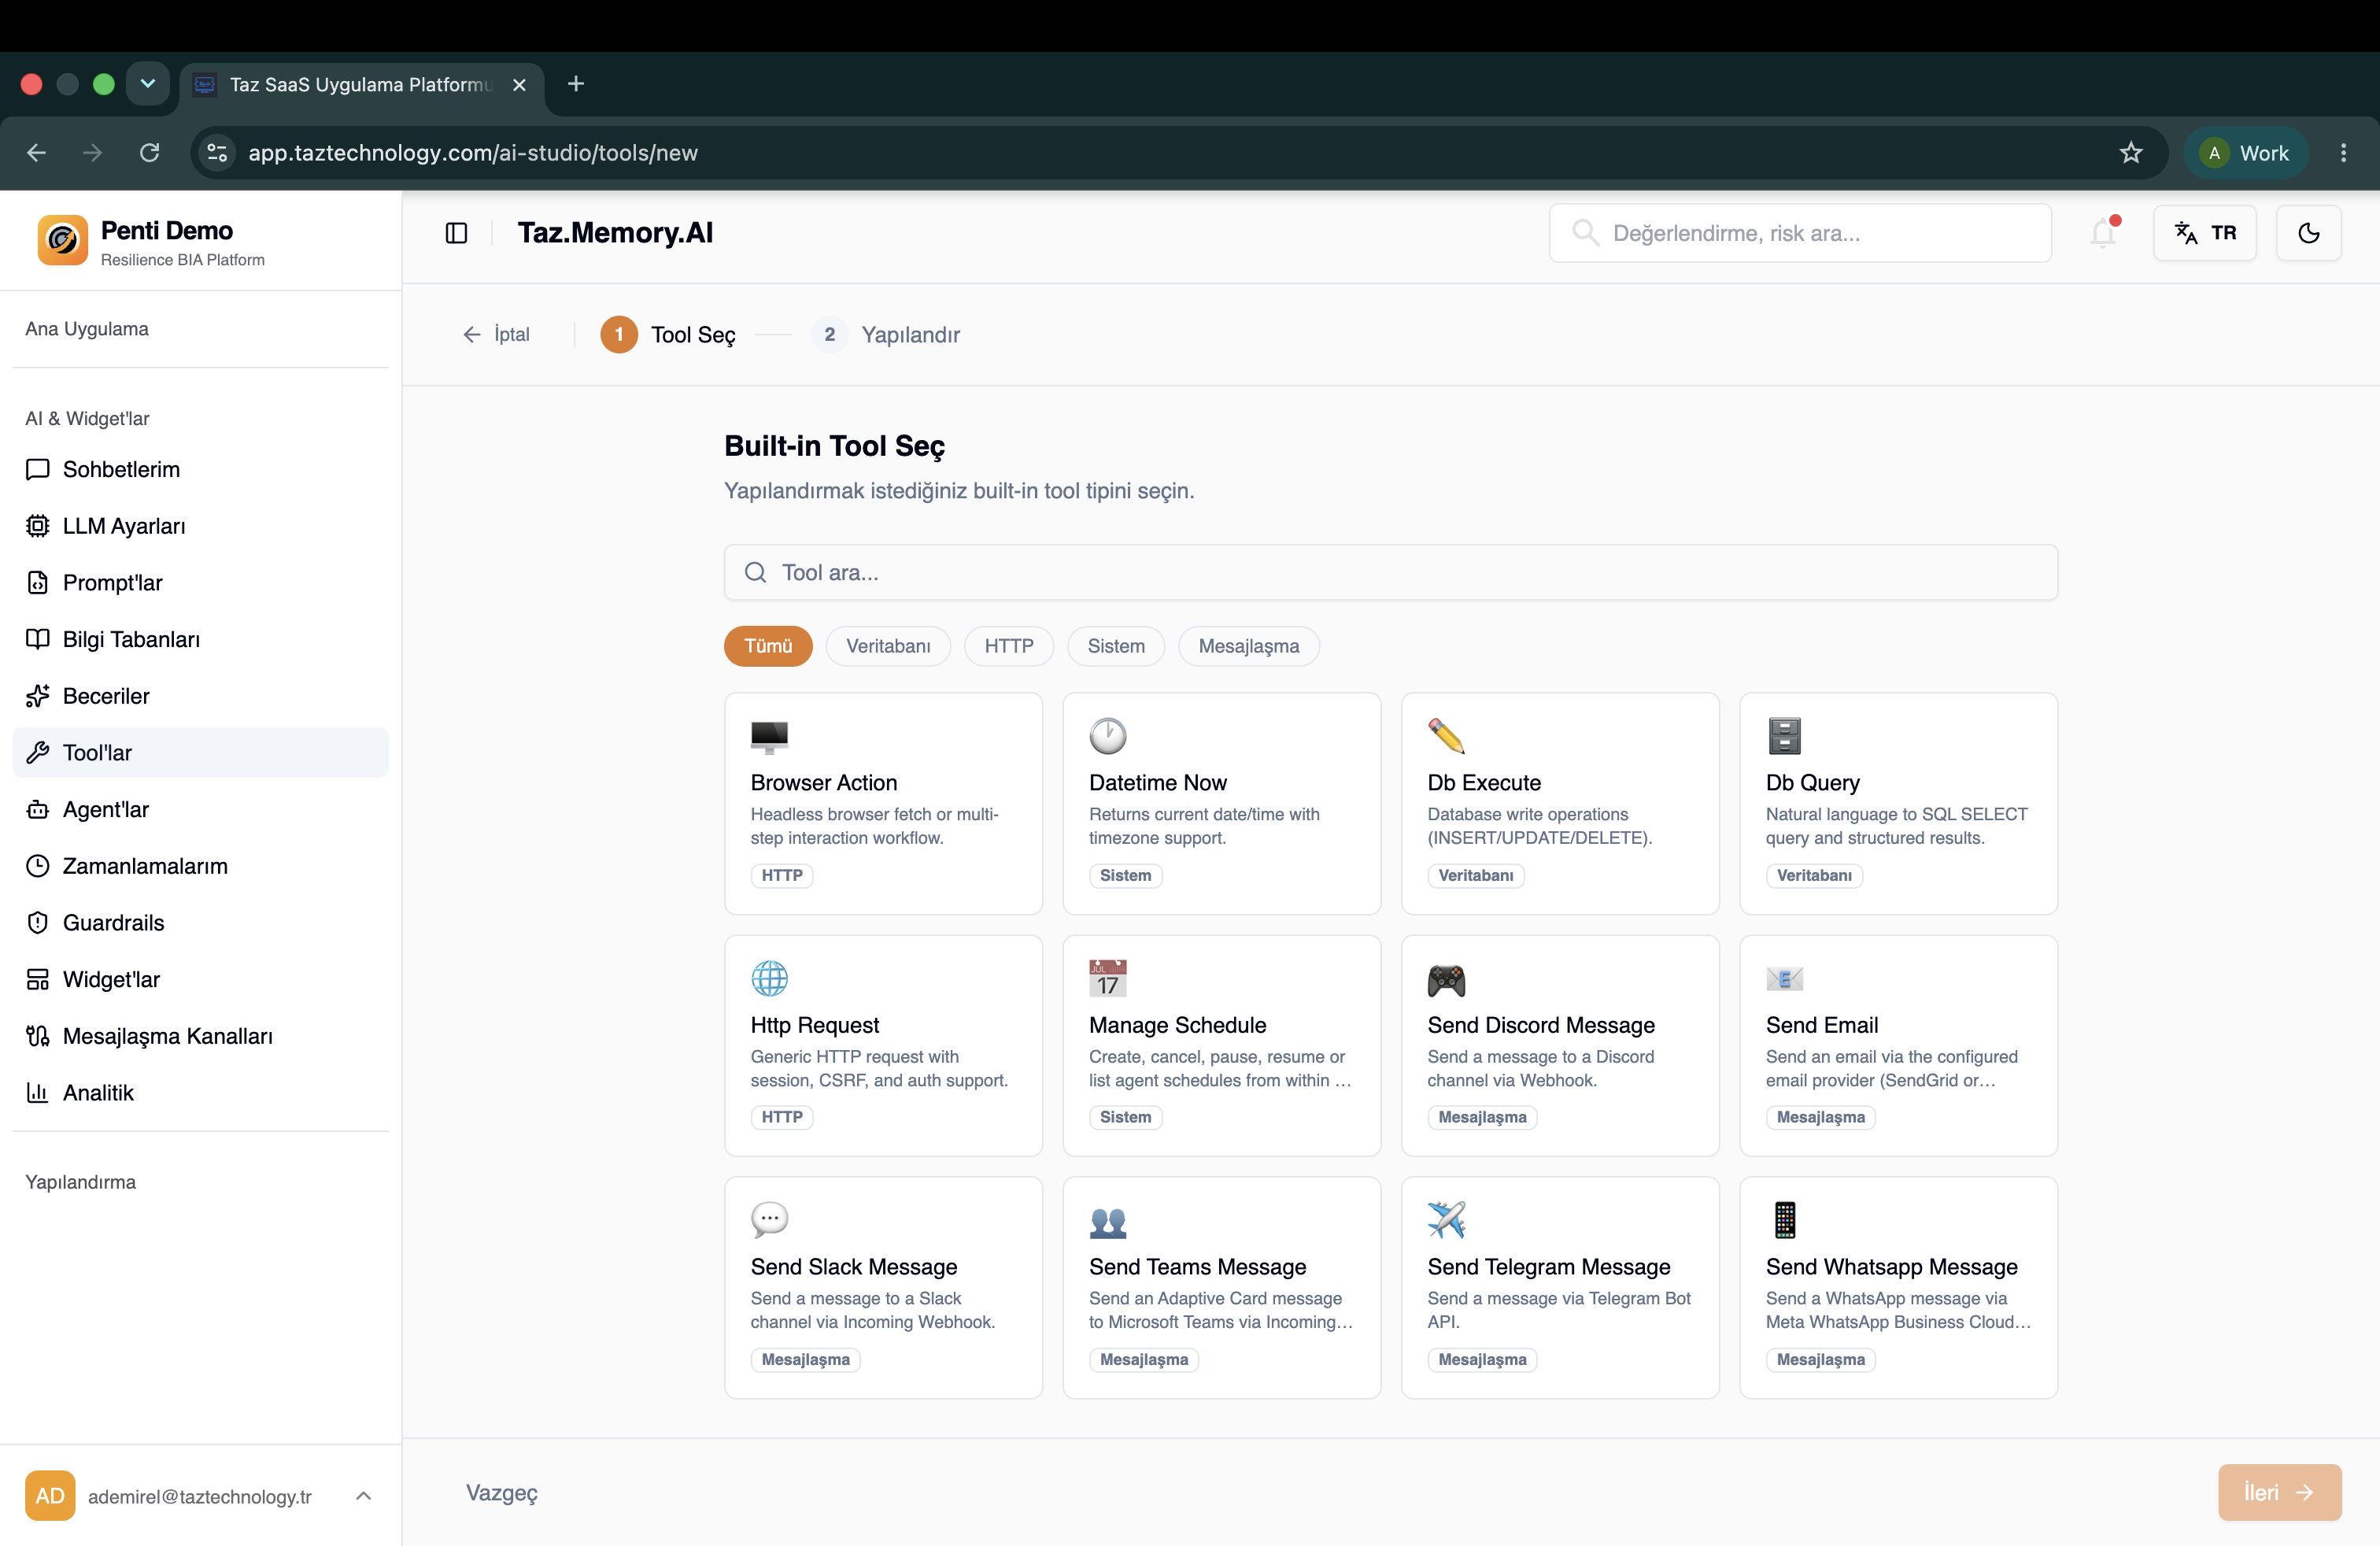Select the Send Whatsapp Message card
Screen dimensions: 2380x1546
coord(1898,1288)
